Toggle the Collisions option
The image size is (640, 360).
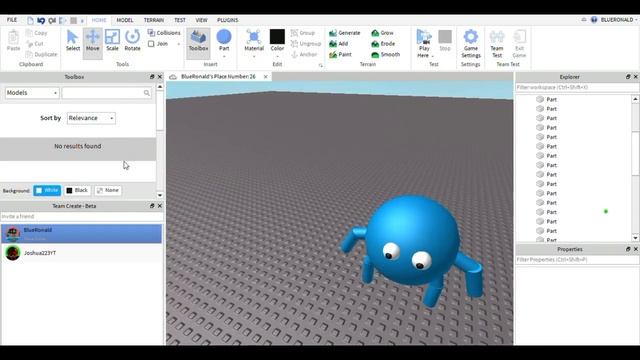(x=164, y=33)
